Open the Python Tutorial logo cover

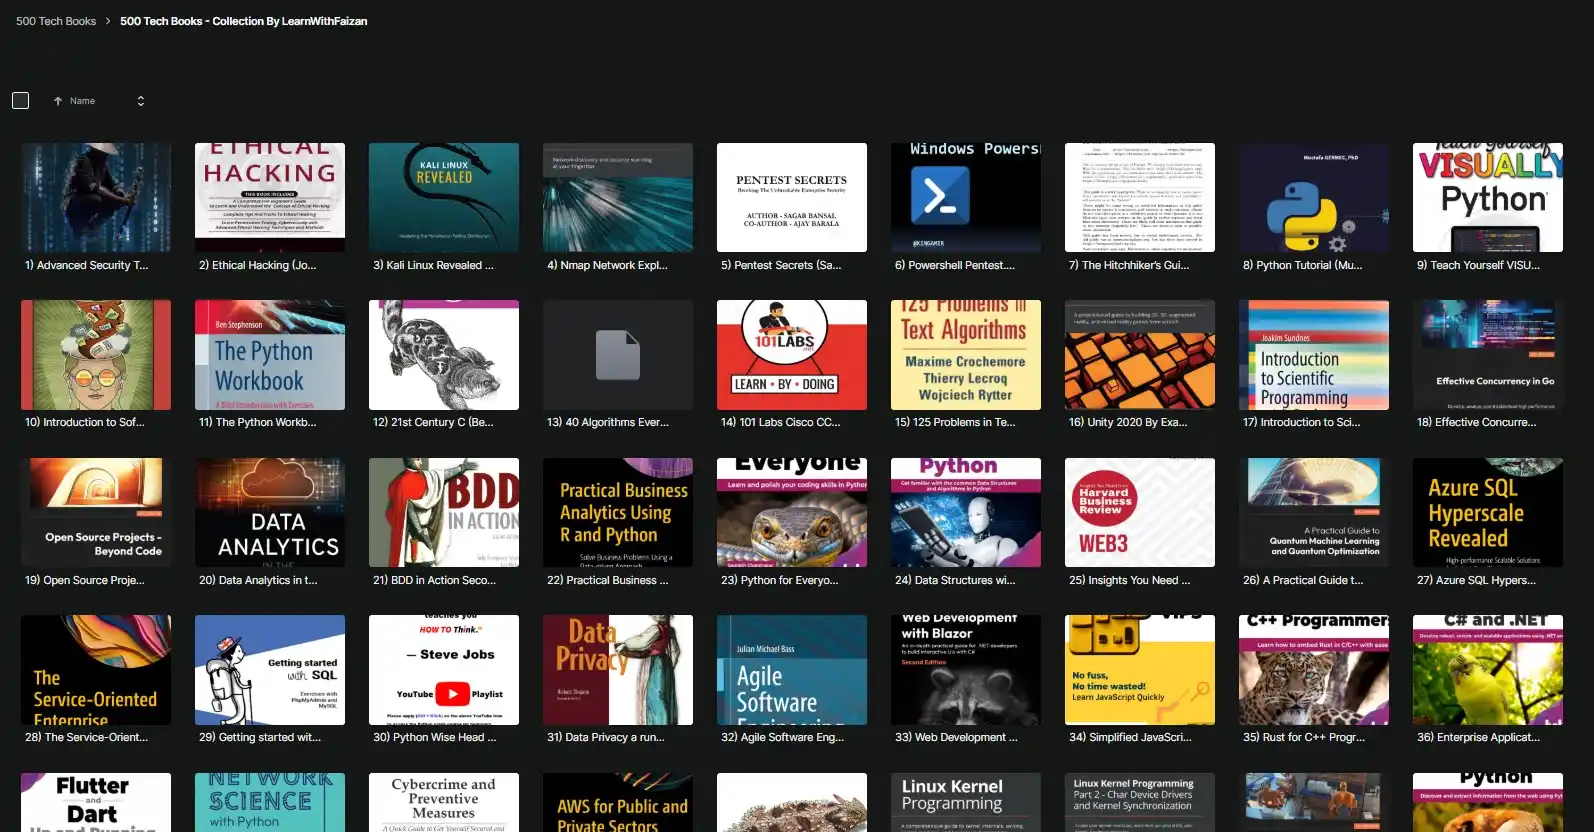(x=1314, y=197)
